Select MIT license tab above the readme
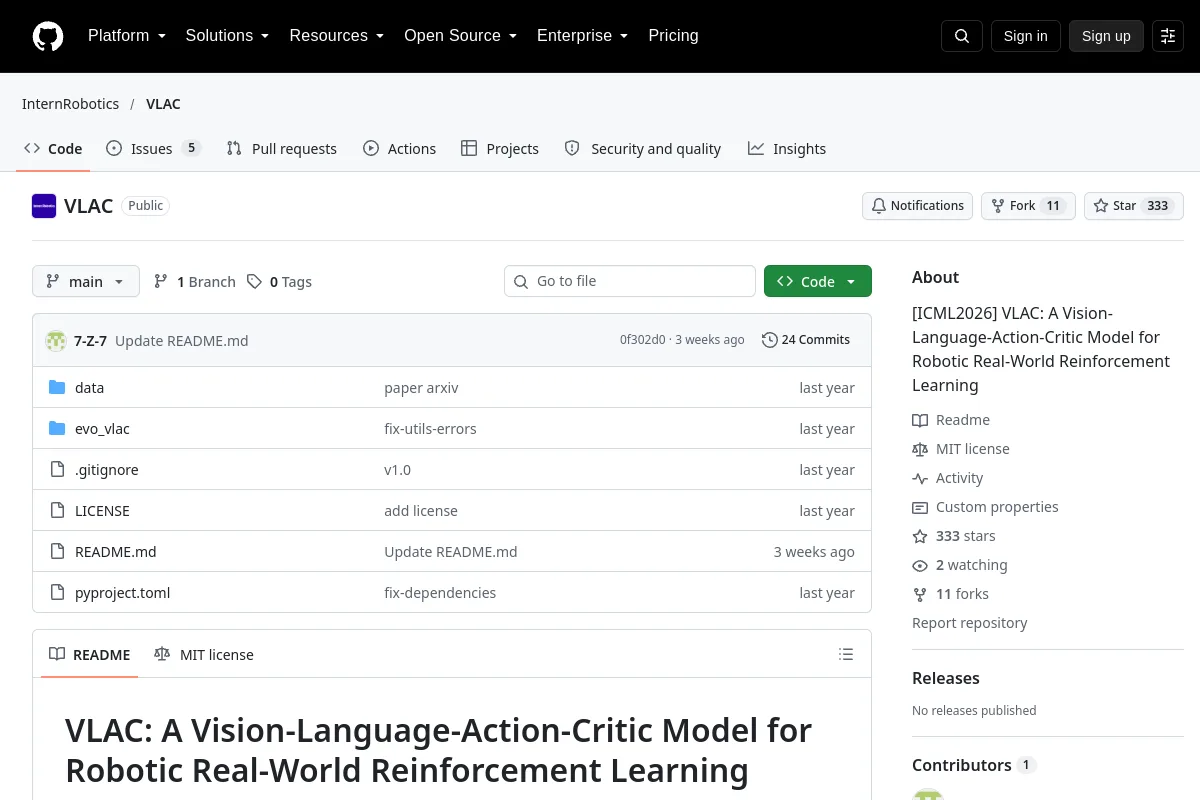This screenshot has height=800, width=1200. (x=204, y=655)
